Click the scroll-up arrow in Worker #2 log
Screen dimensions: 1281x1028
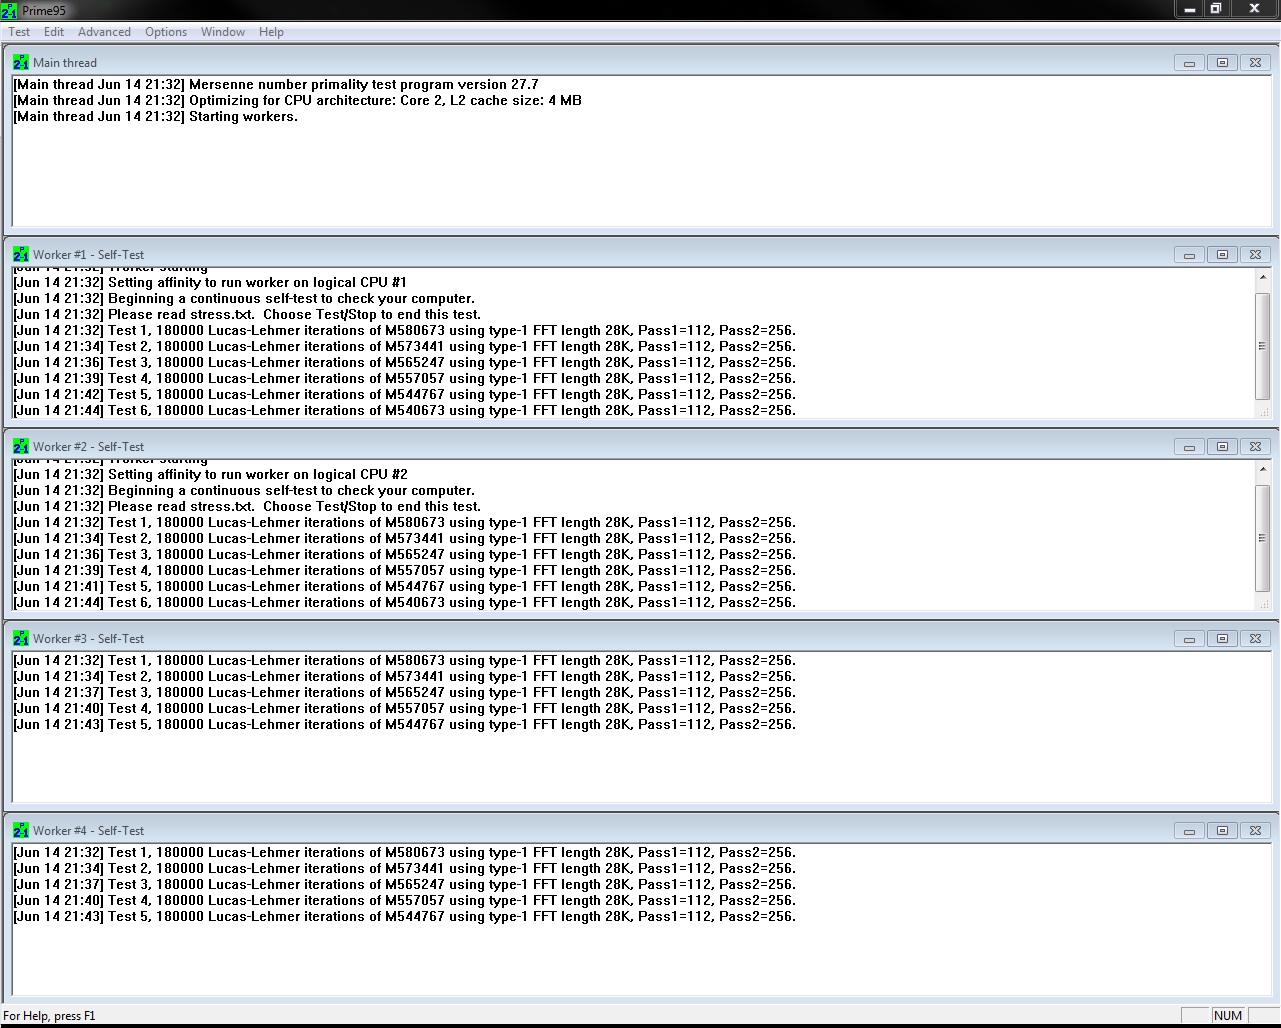pyautogui.click(x=1262, y=469)
